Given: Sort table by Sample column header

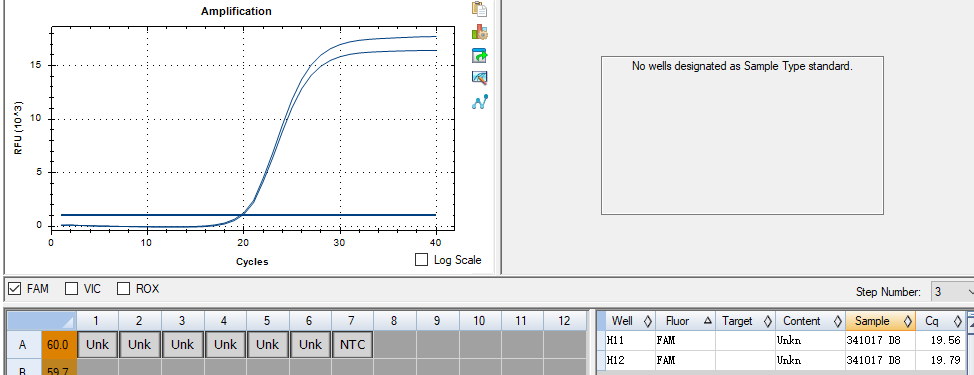Looking at the screenshot, I should pyautogui.click(x=880, y=321).
